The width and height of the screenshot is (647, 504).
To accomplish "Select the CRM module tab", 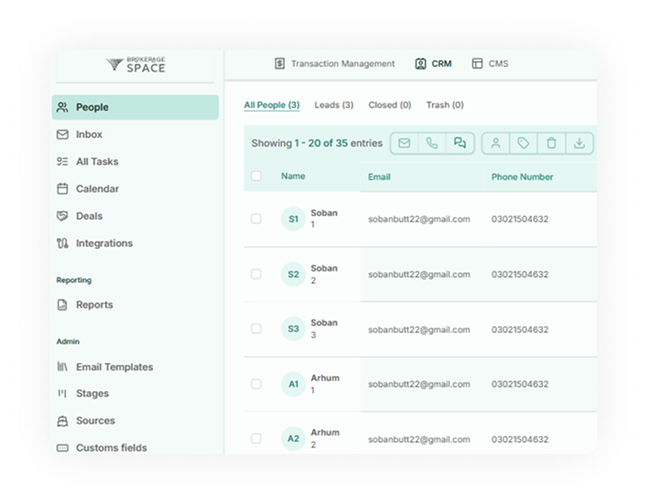I will (433, 64).
